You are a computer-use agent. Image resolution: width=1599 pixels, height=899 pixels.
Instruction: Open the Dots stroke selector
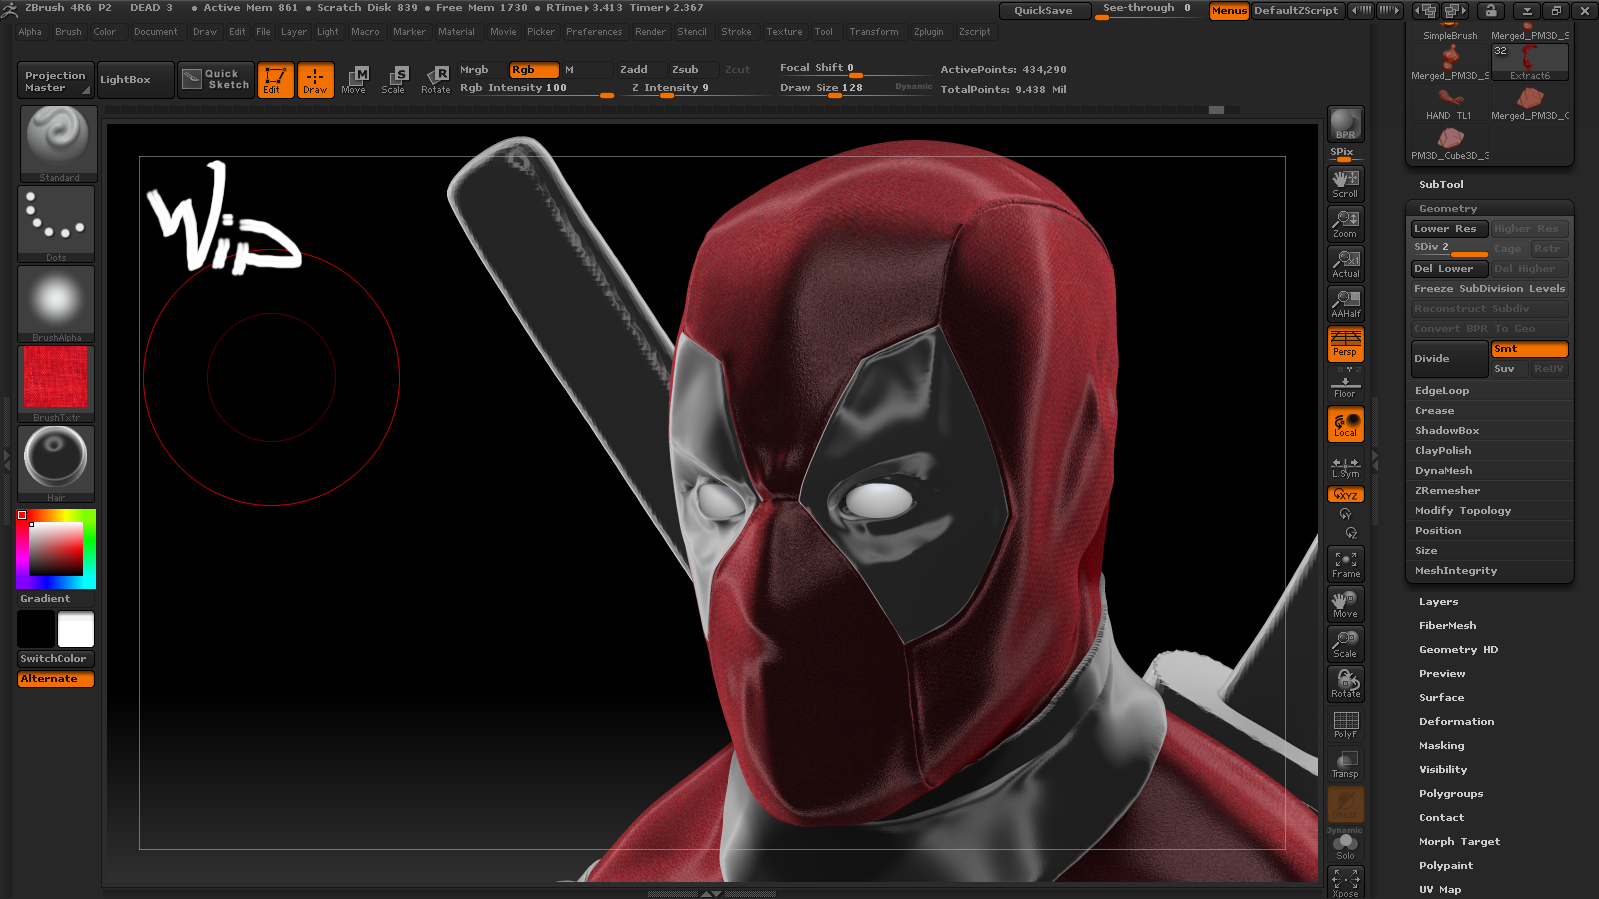56,224
